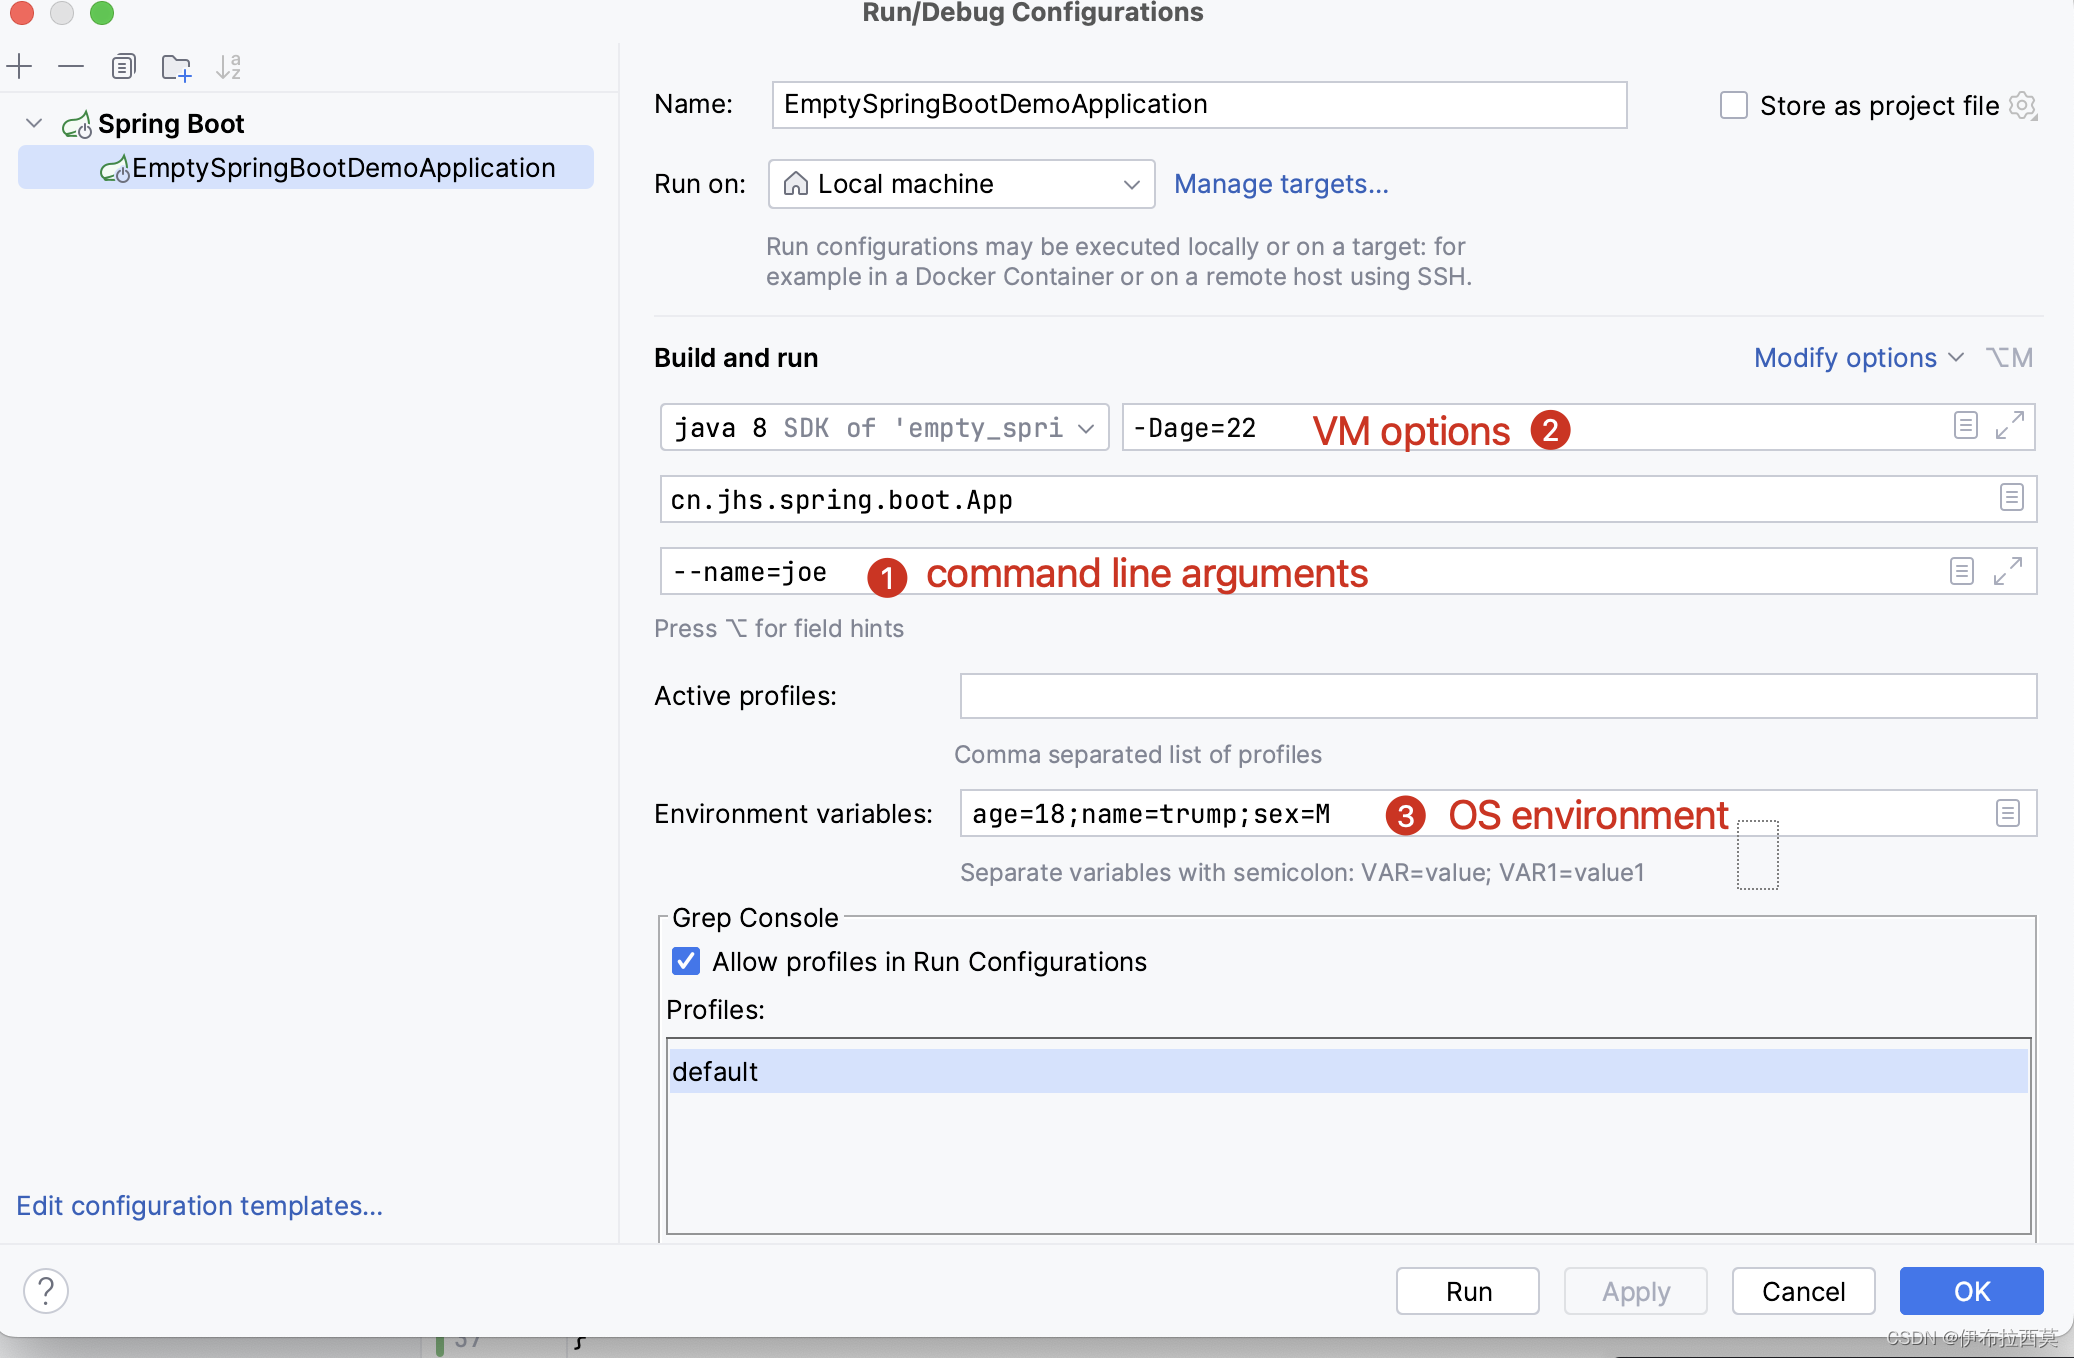Open macros list on command line arguments field

coord(1962,571)
